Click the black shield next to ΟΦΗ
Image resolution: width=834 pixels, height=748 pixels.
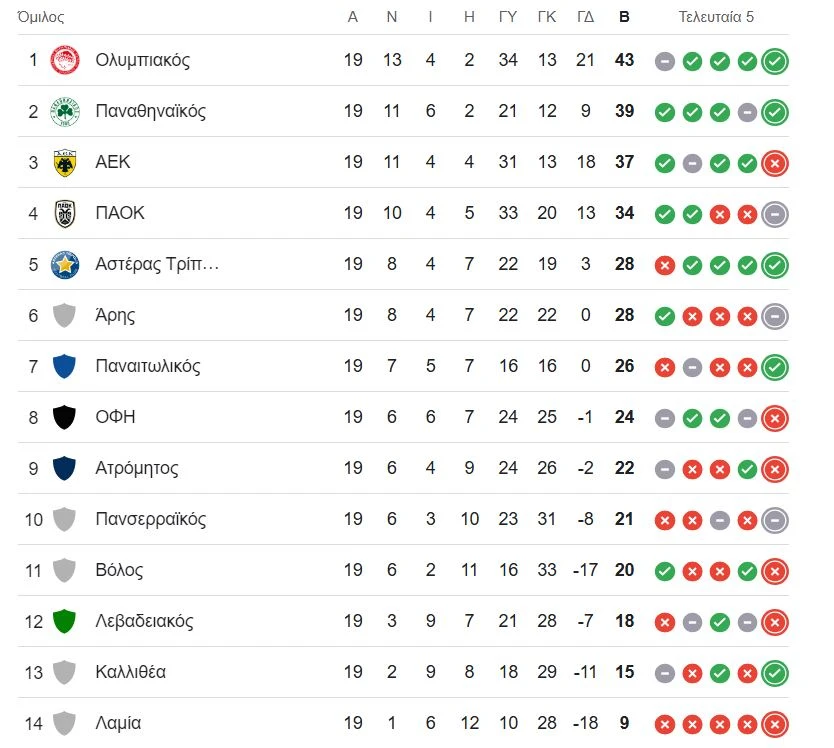(65, 417)
